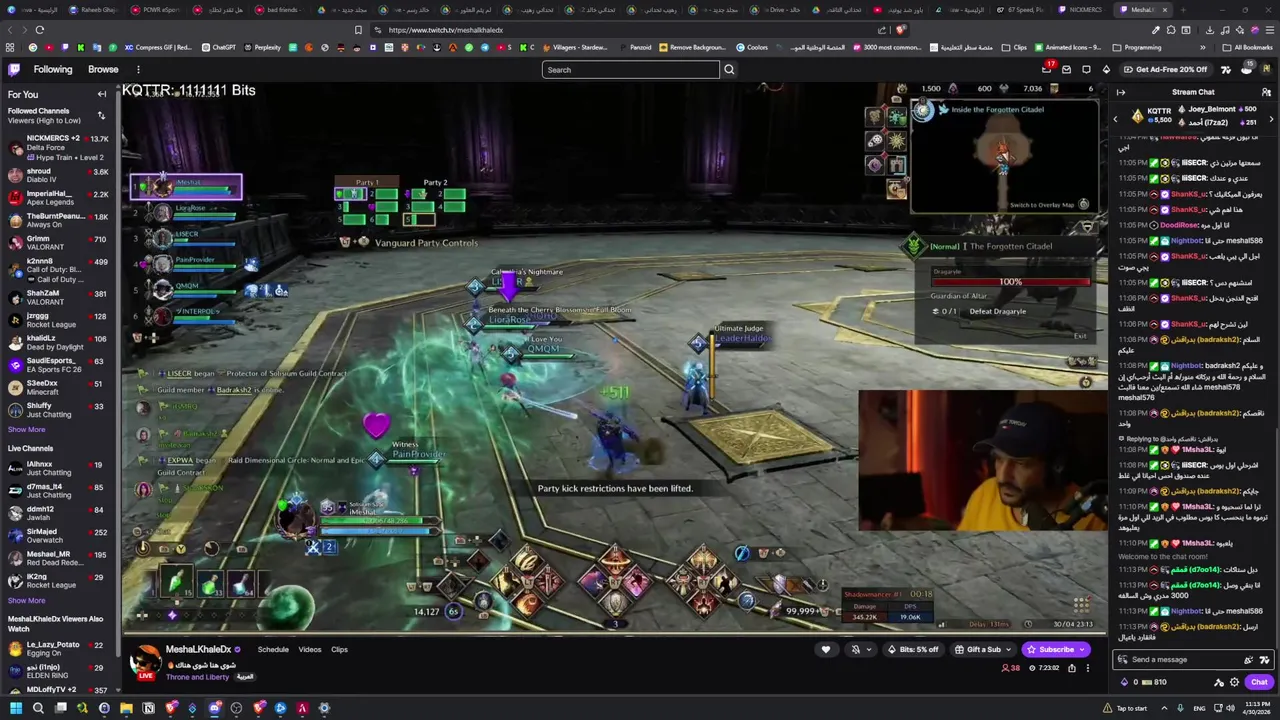Click Bits: 5% off button
The width and height of the screenshot is (1280, 720).
click(913, 649)
